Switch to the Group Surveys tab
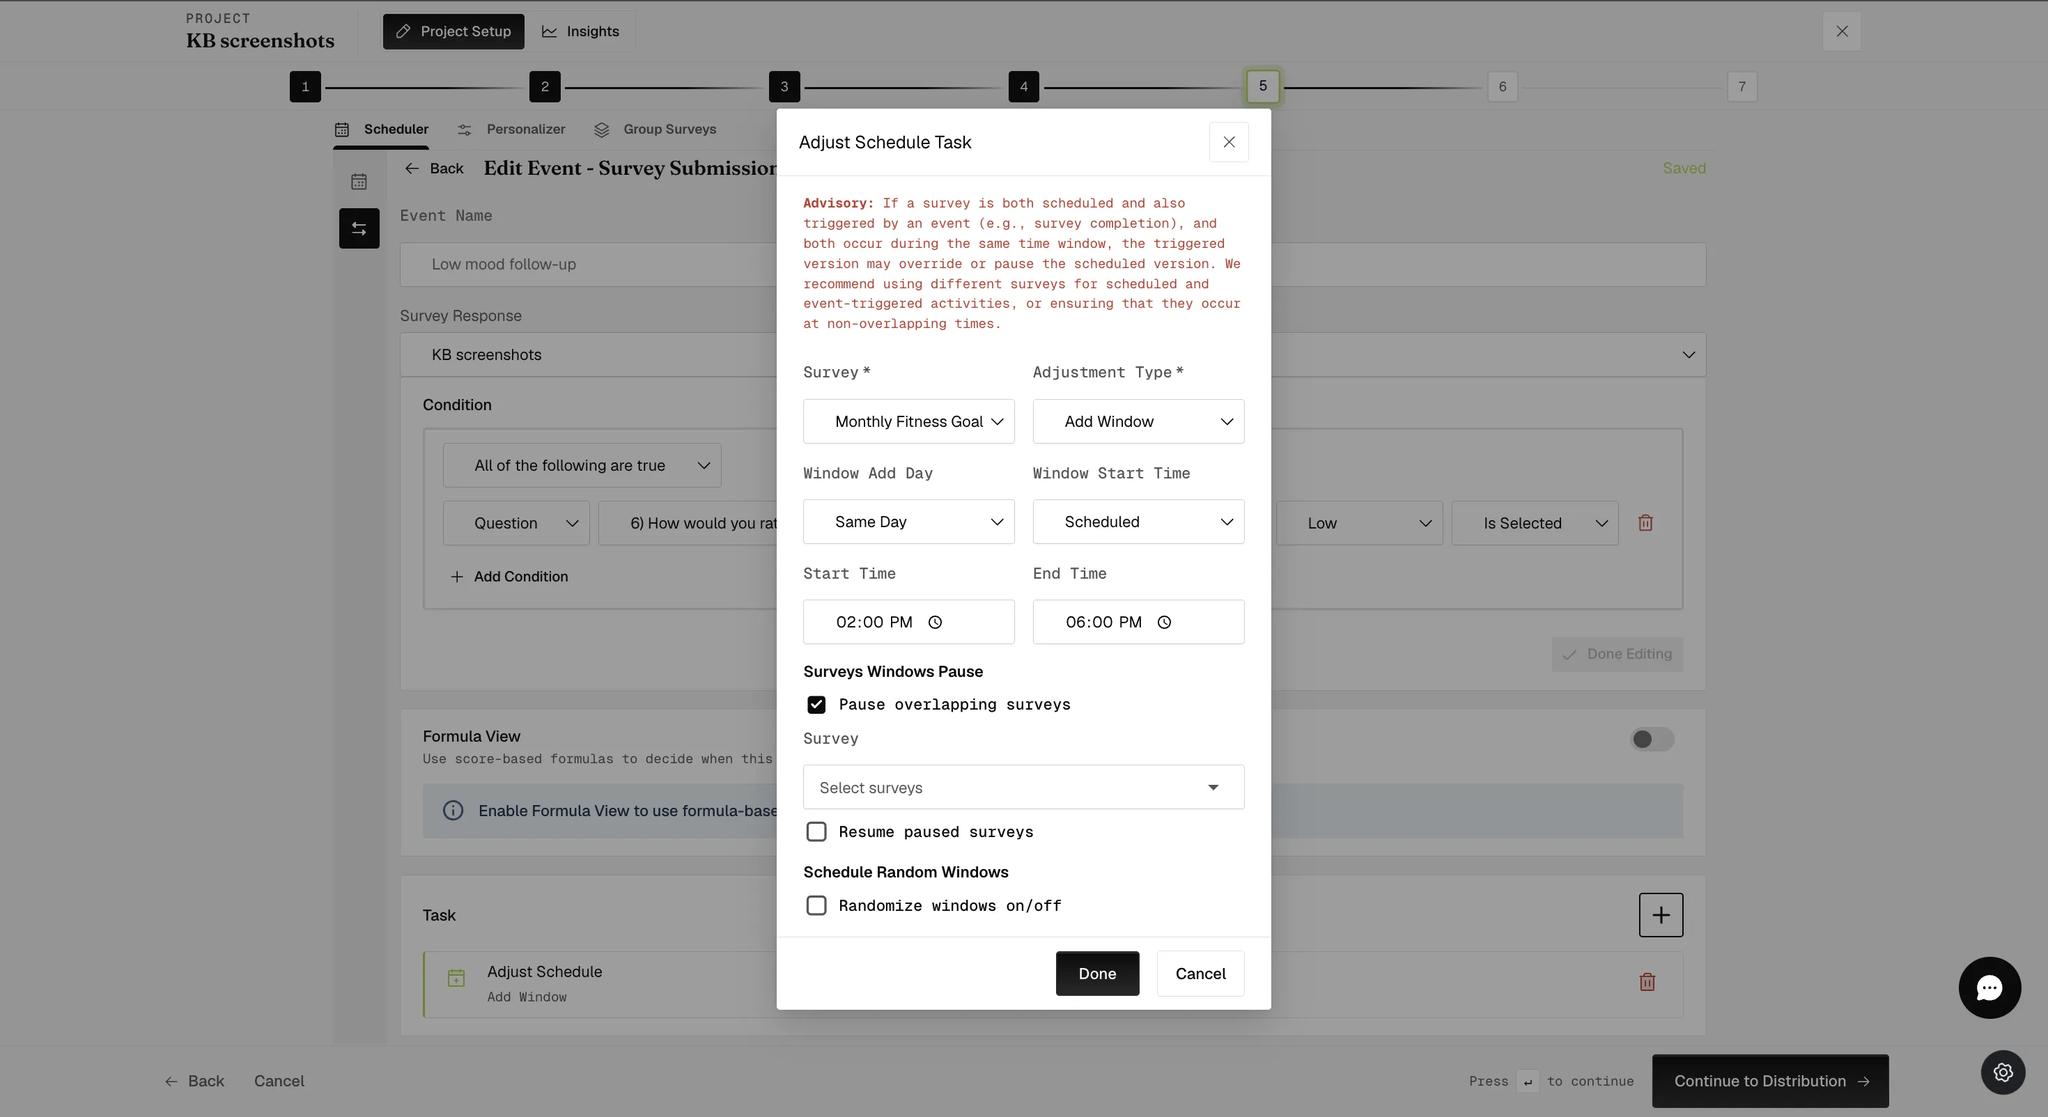This screenshot has width=2048, height=1117. pyautogui.click(x=655, y=130)
